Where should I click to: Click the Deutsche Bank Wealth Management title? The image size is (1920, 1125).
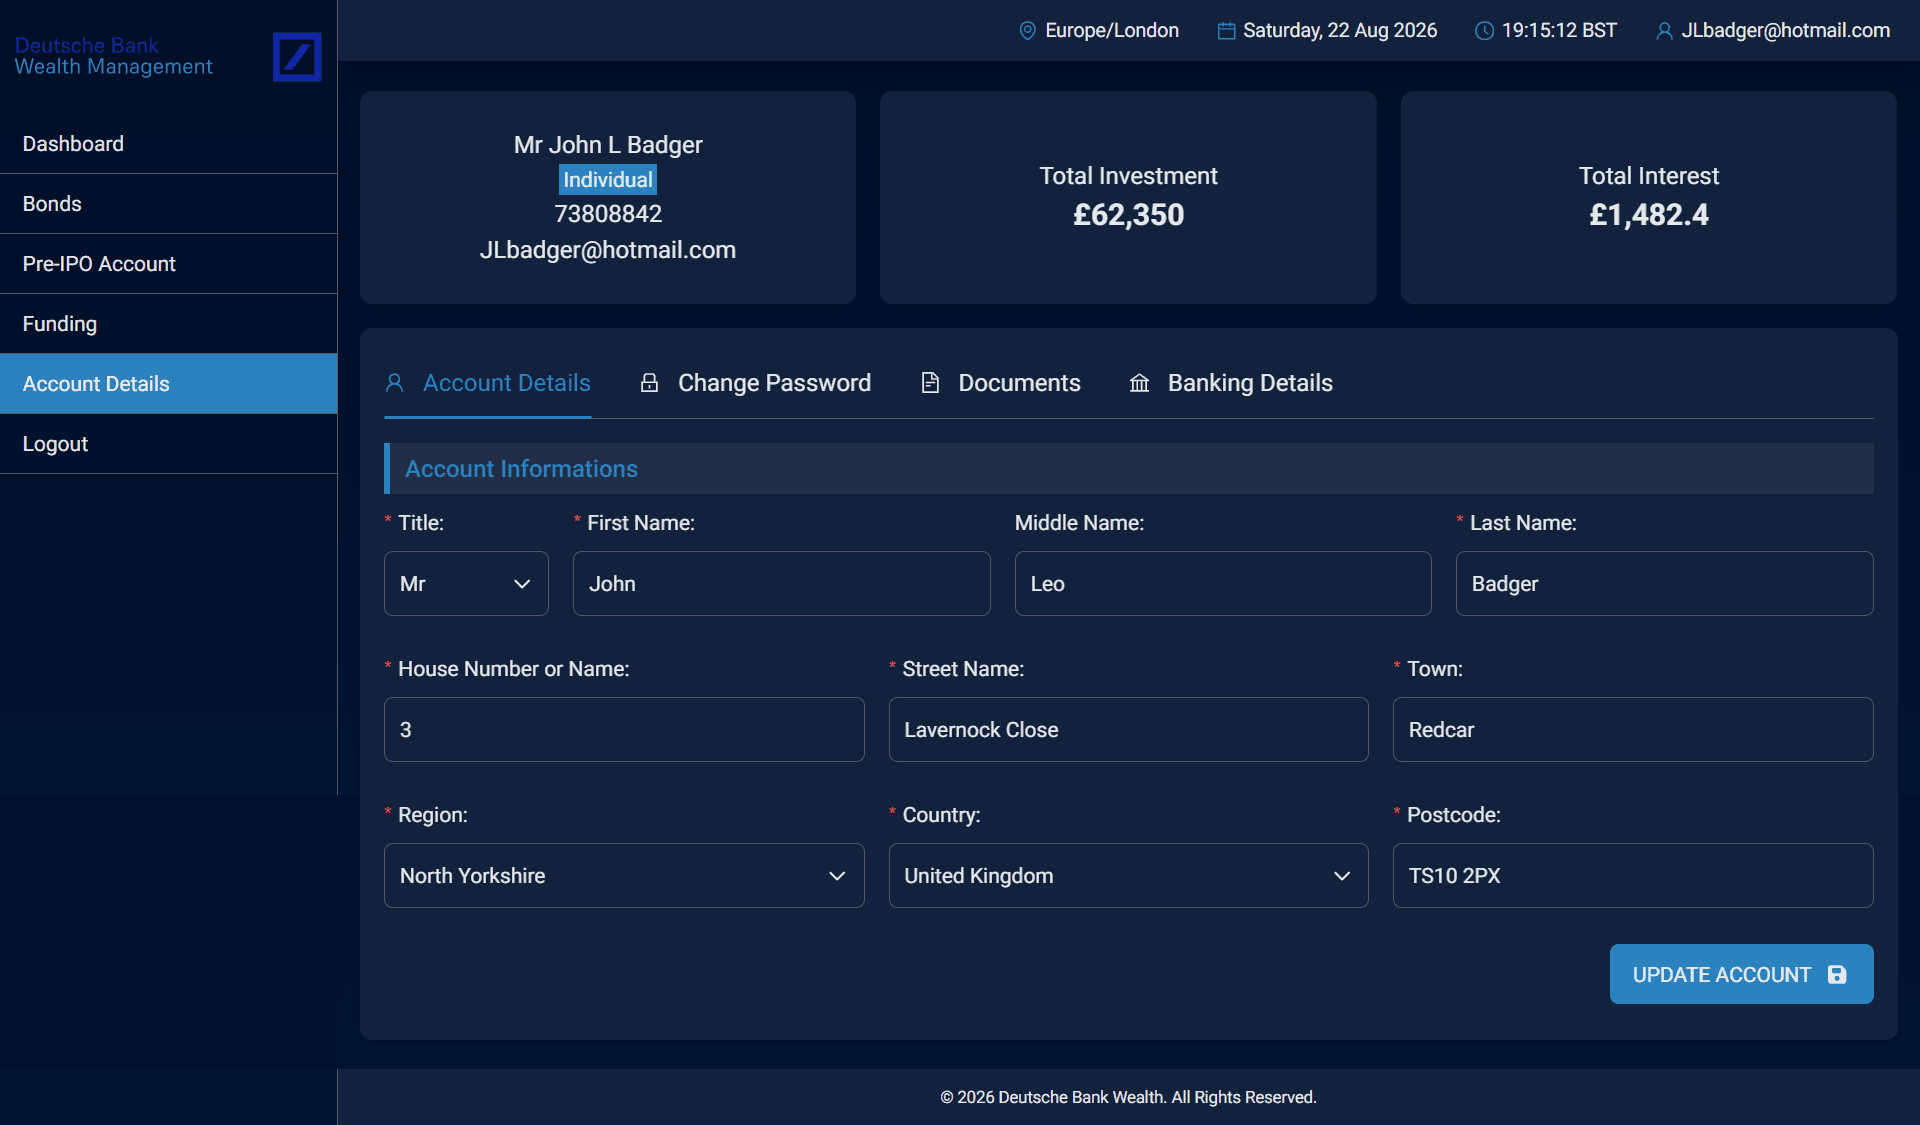pyautogui.click(x=114, y=56)
